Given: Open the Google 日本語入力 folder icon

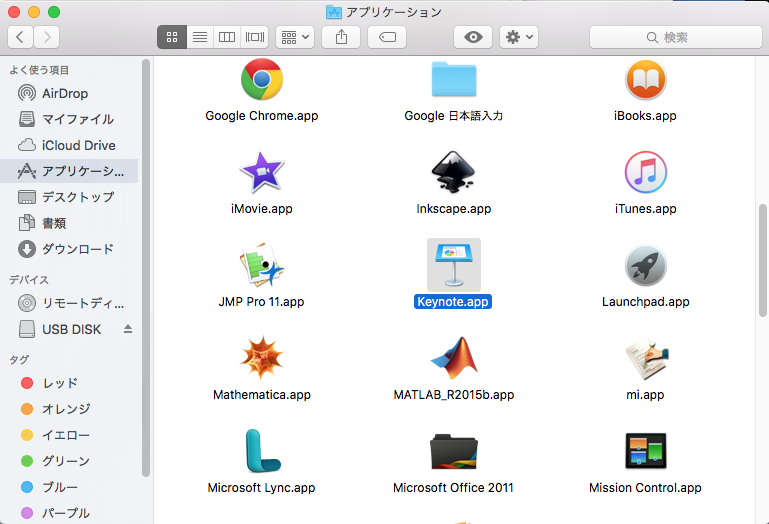Looking at the screenshot, I should [x=454, y=79].
